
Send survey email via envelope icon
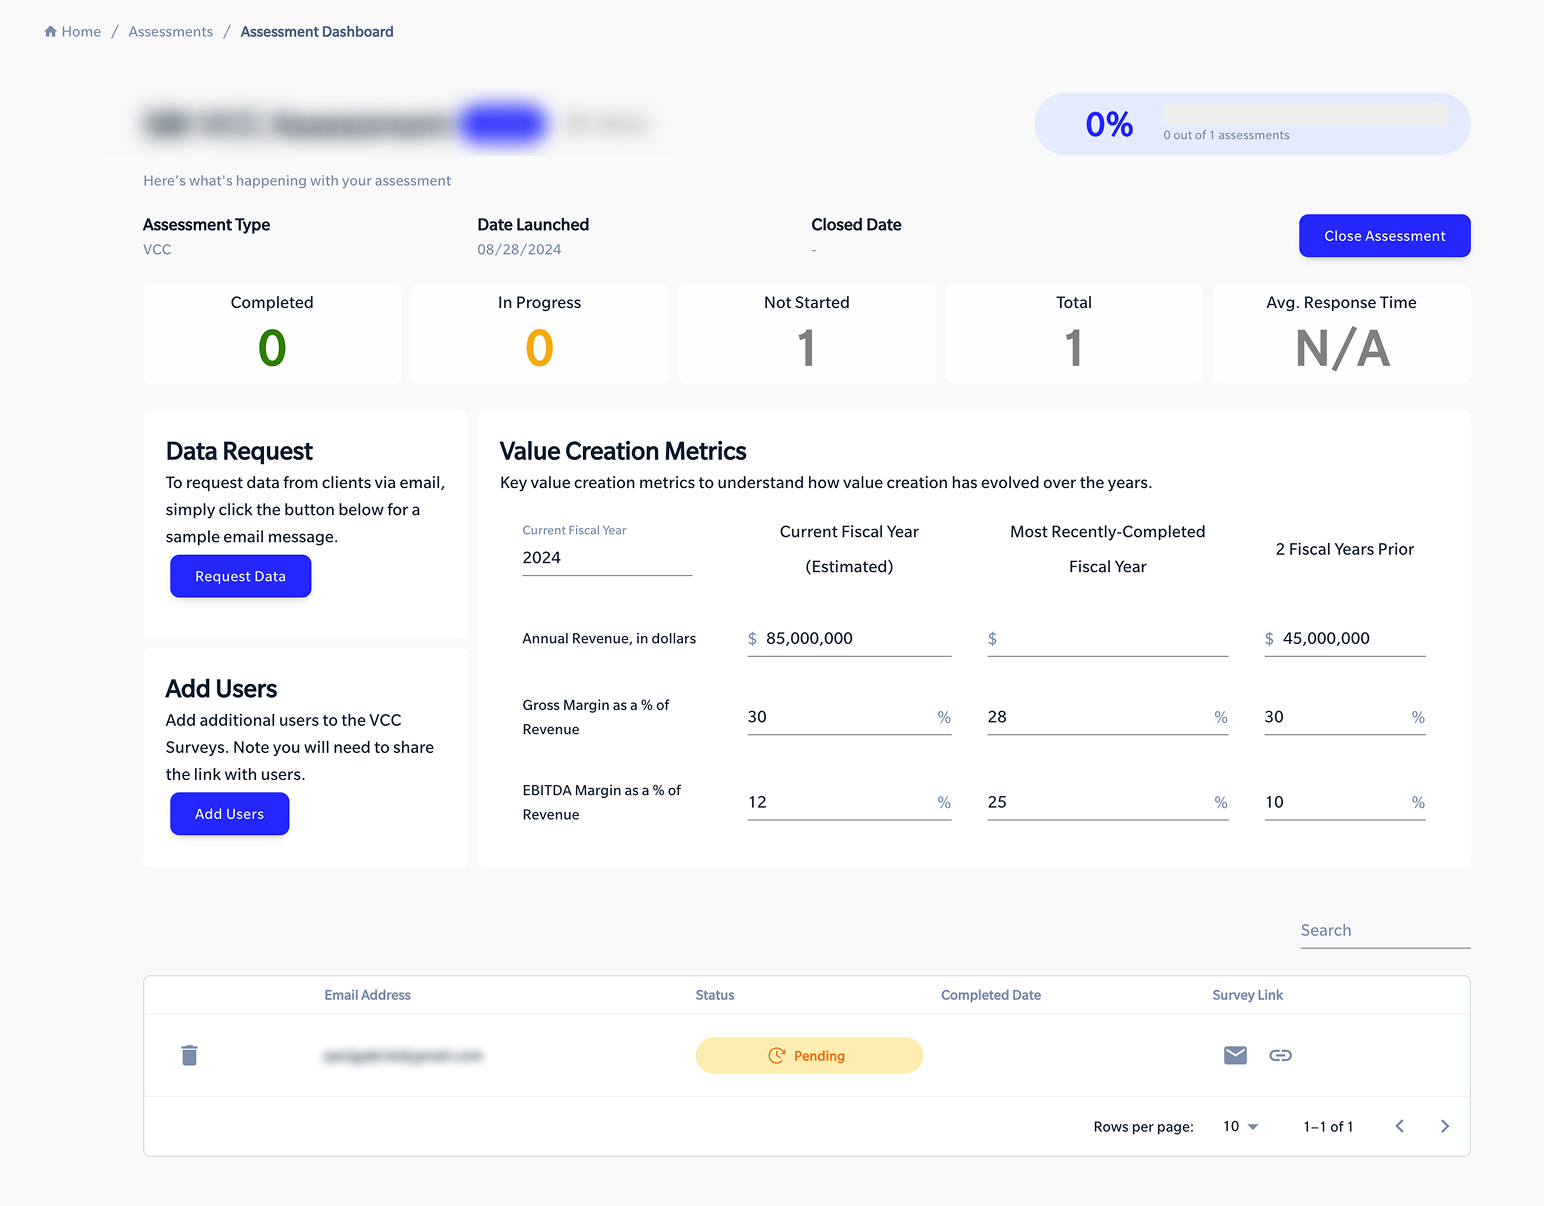pos(1235,1055)
